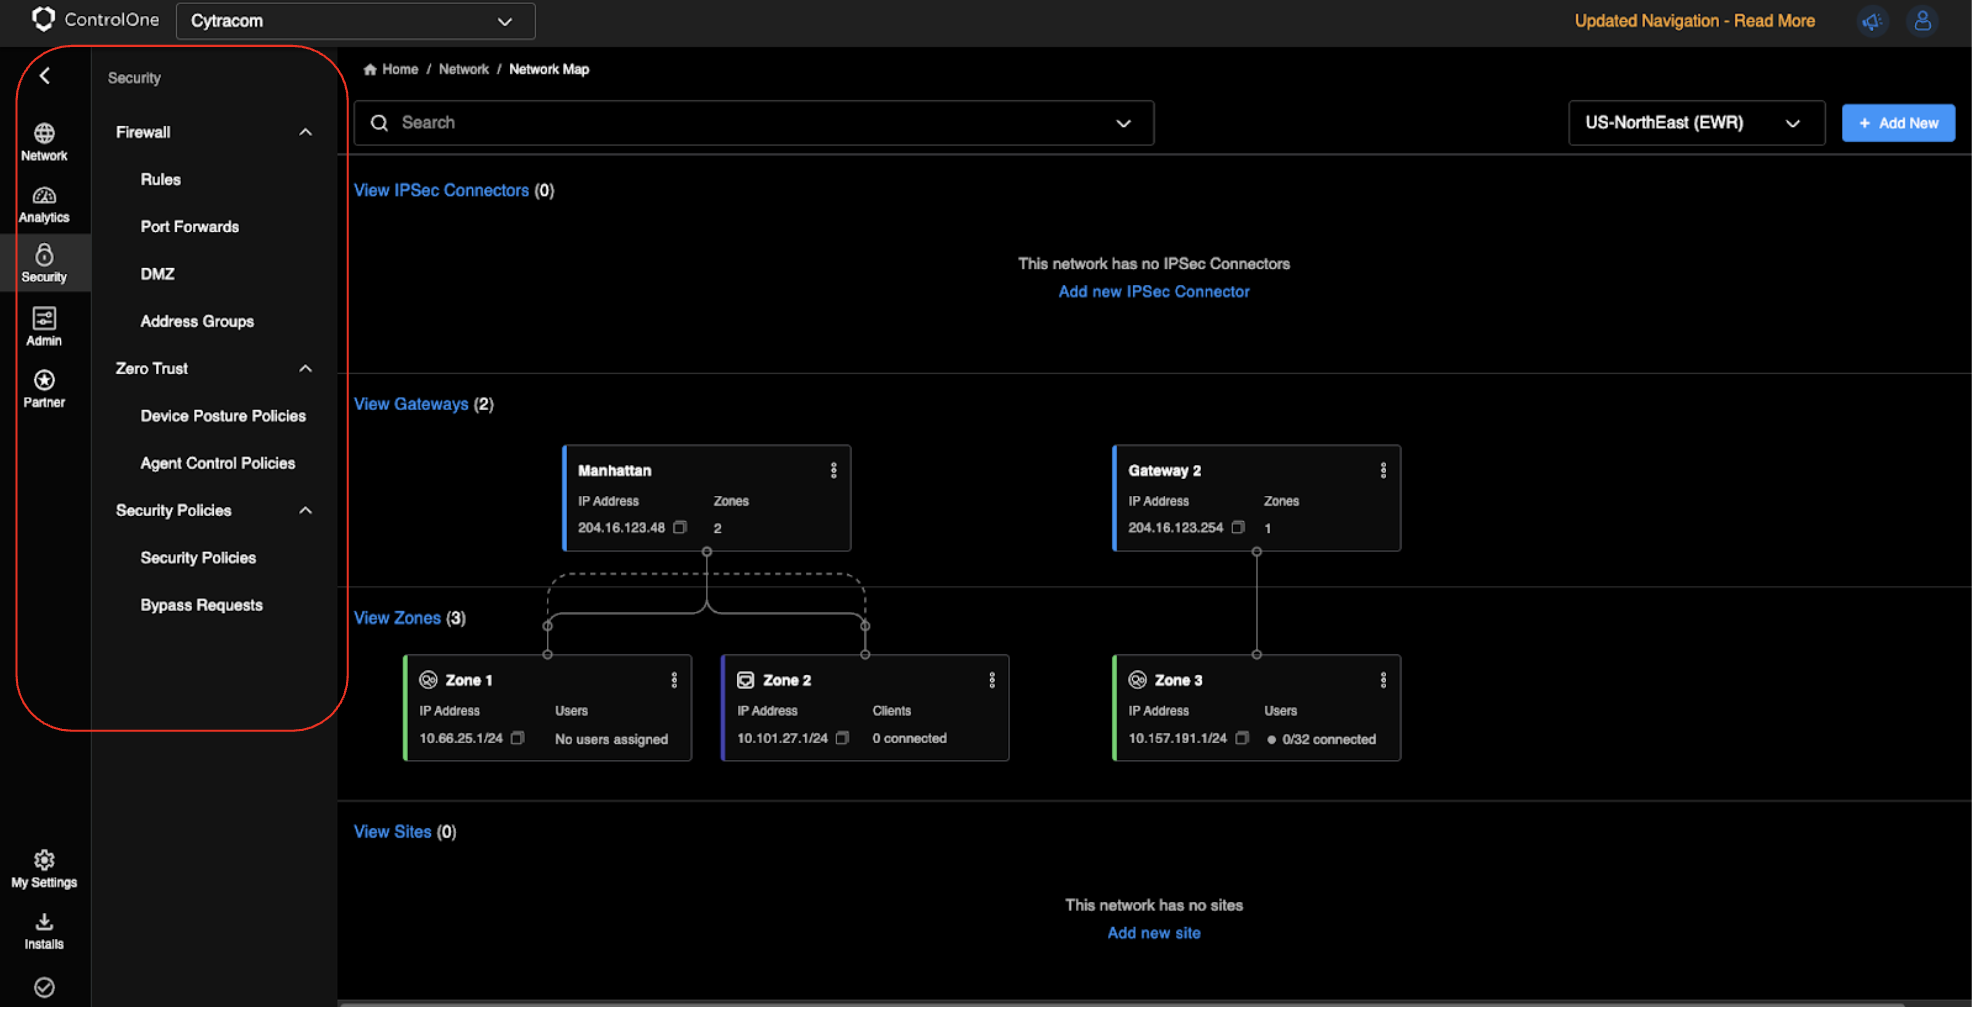Click the Add New button
Viewport: 1974px width, 1010px height.
[x=1897, y=123]
